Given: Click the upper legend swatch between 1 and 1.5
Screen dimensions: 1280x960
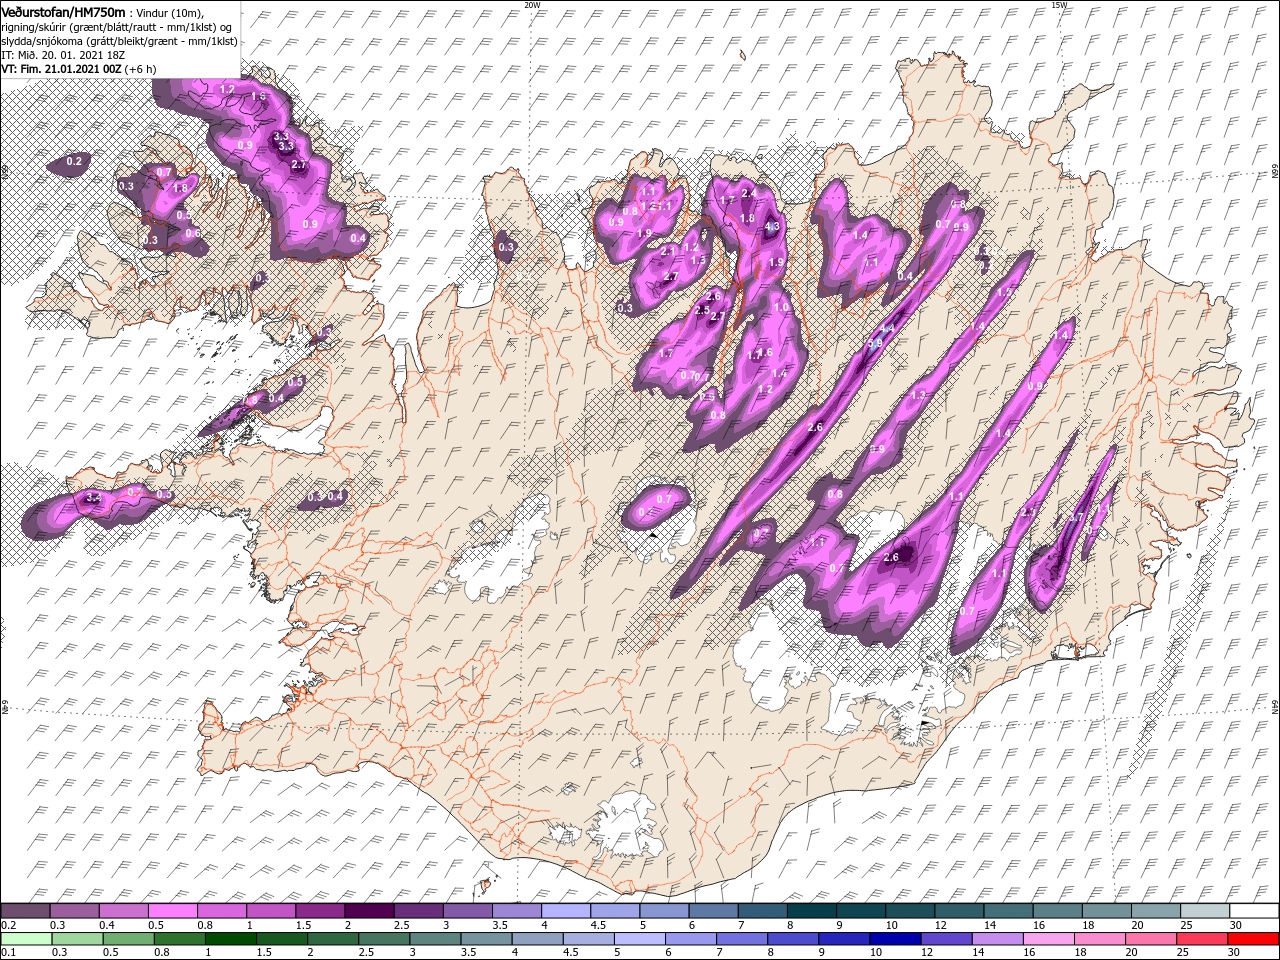Looking at the screenshot, I should 270,910.
